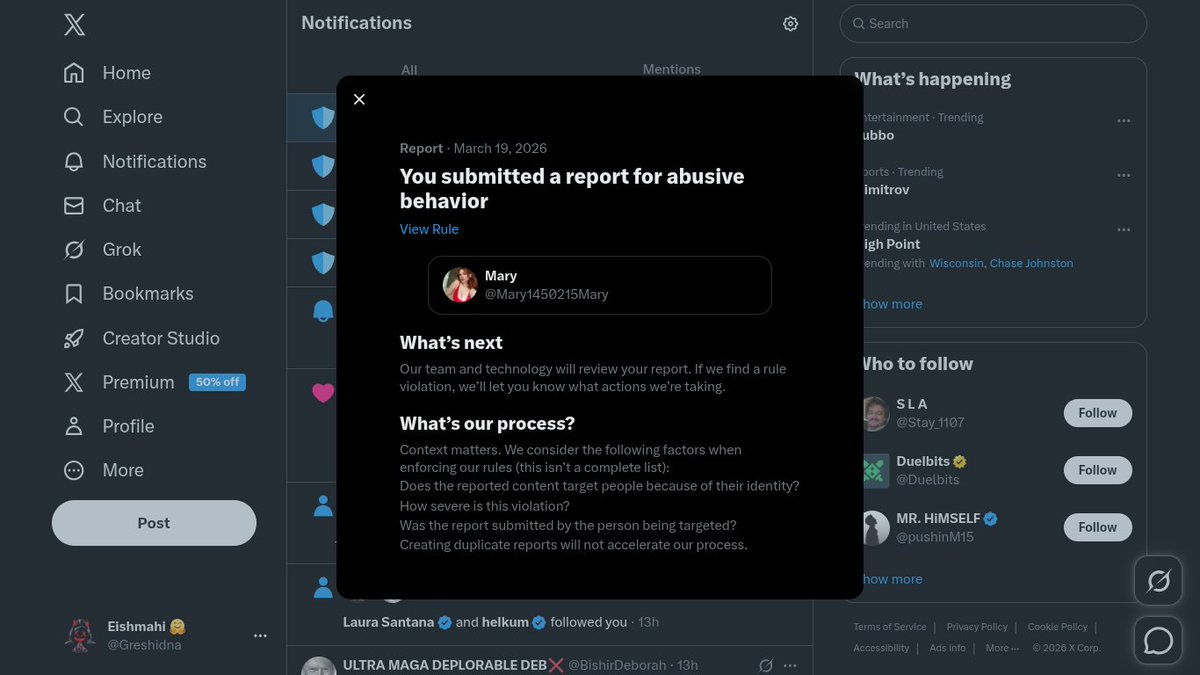Follow Duelbits

1097,470
